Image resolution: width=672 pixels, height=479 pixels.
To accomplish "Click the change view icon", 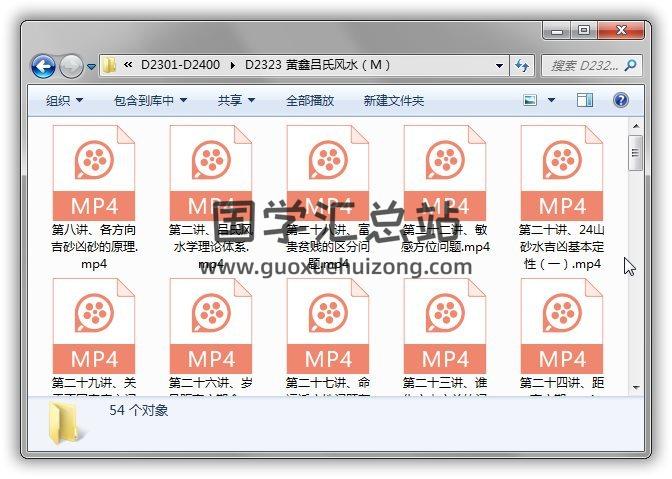I will coord(531,100).
